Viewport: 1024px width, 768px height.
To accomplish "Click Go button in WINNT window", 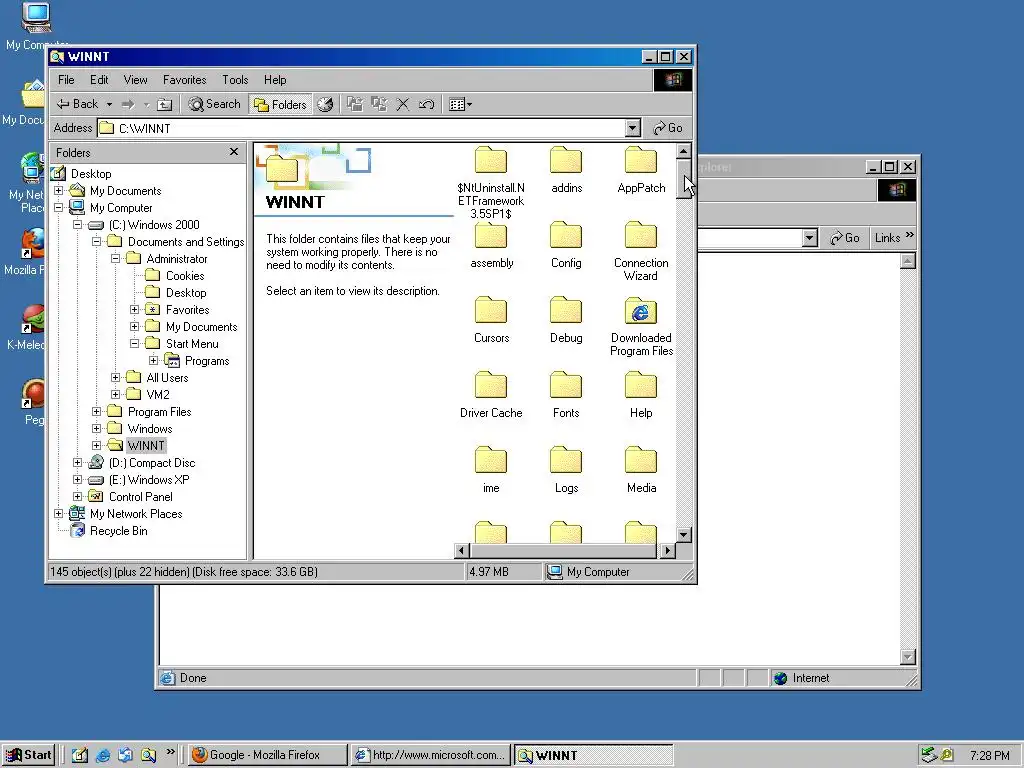I will [x=667, y=128].
